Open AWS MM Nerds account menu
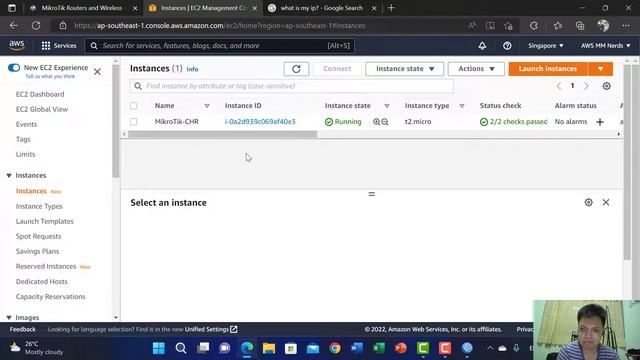 605,46
